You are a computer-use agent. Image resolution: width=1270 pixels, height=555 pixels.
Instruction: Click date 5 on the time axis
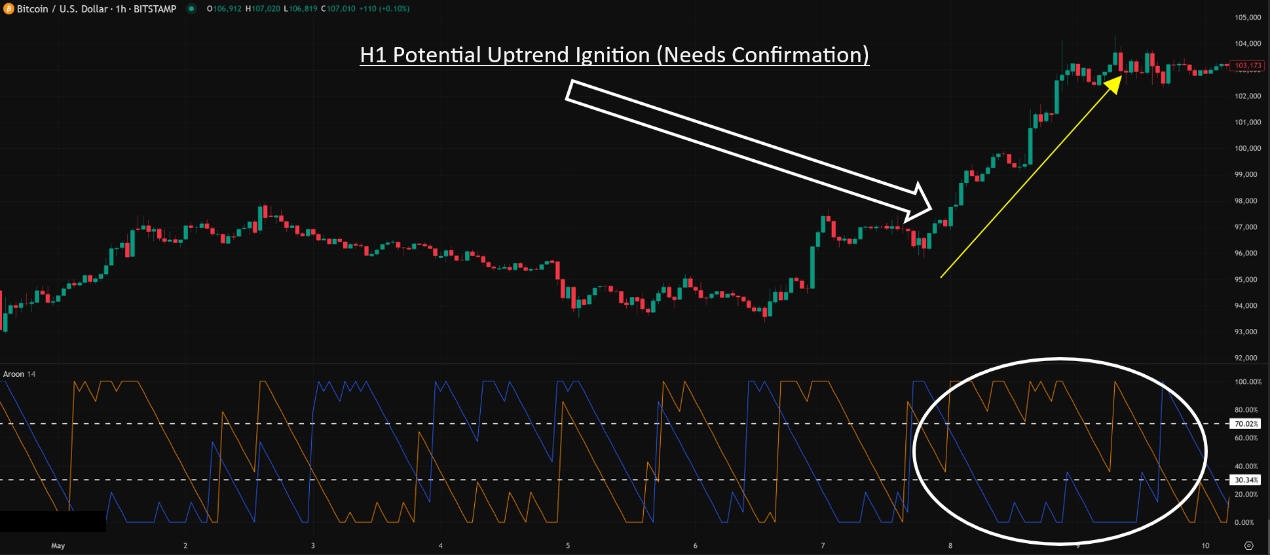(x=567, y=546)
